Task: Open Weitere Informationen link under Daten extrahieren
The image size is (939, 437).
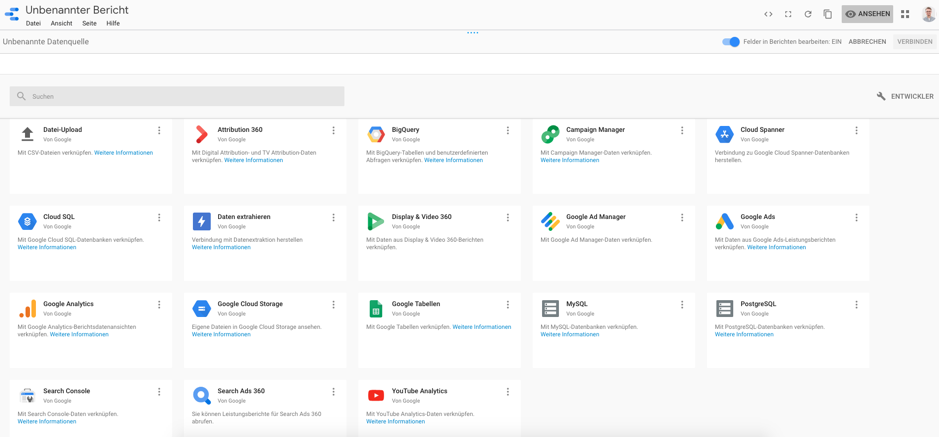Action: (x=221, y=247)
